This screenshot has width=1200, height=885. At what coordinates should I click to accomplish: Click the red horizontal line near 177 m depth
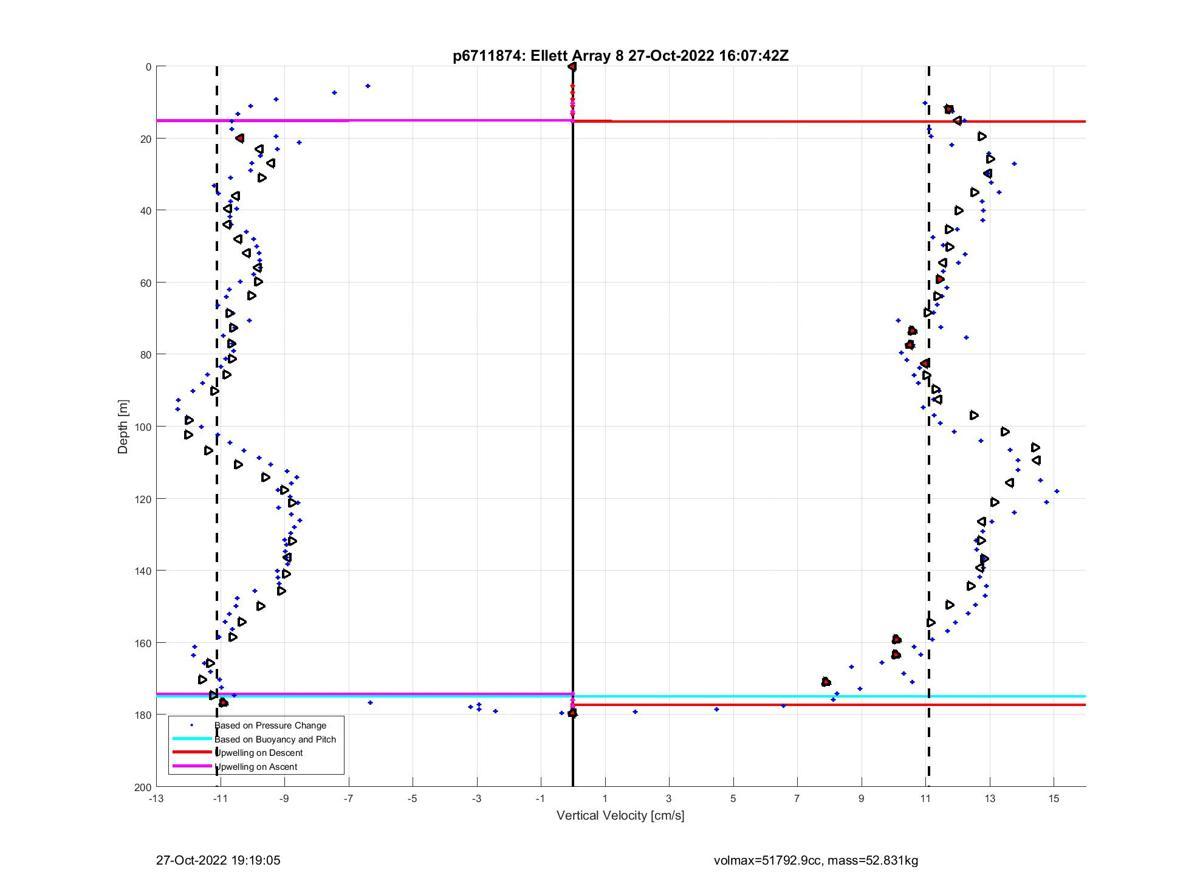(830, 705)
